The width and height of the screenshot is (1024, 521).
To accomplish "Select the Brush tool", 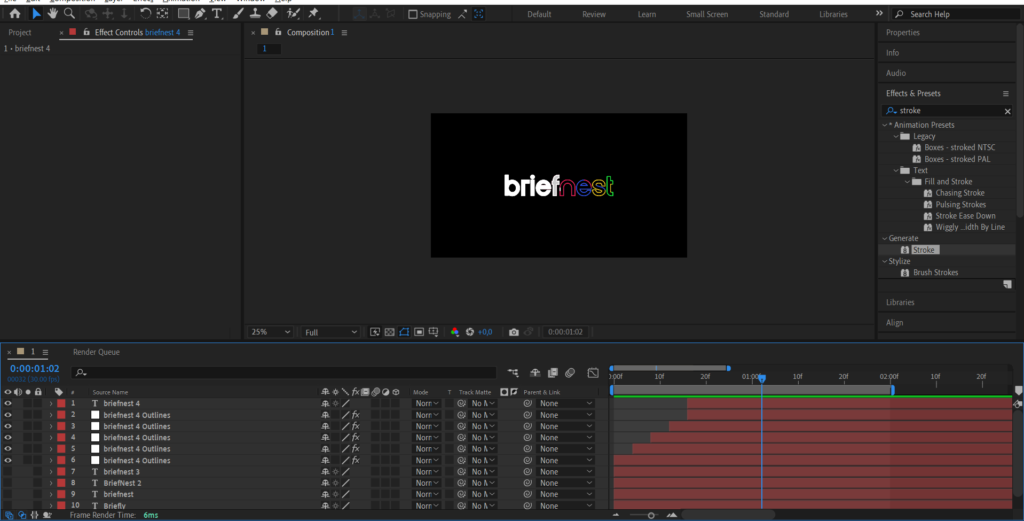I will [238, 14].
